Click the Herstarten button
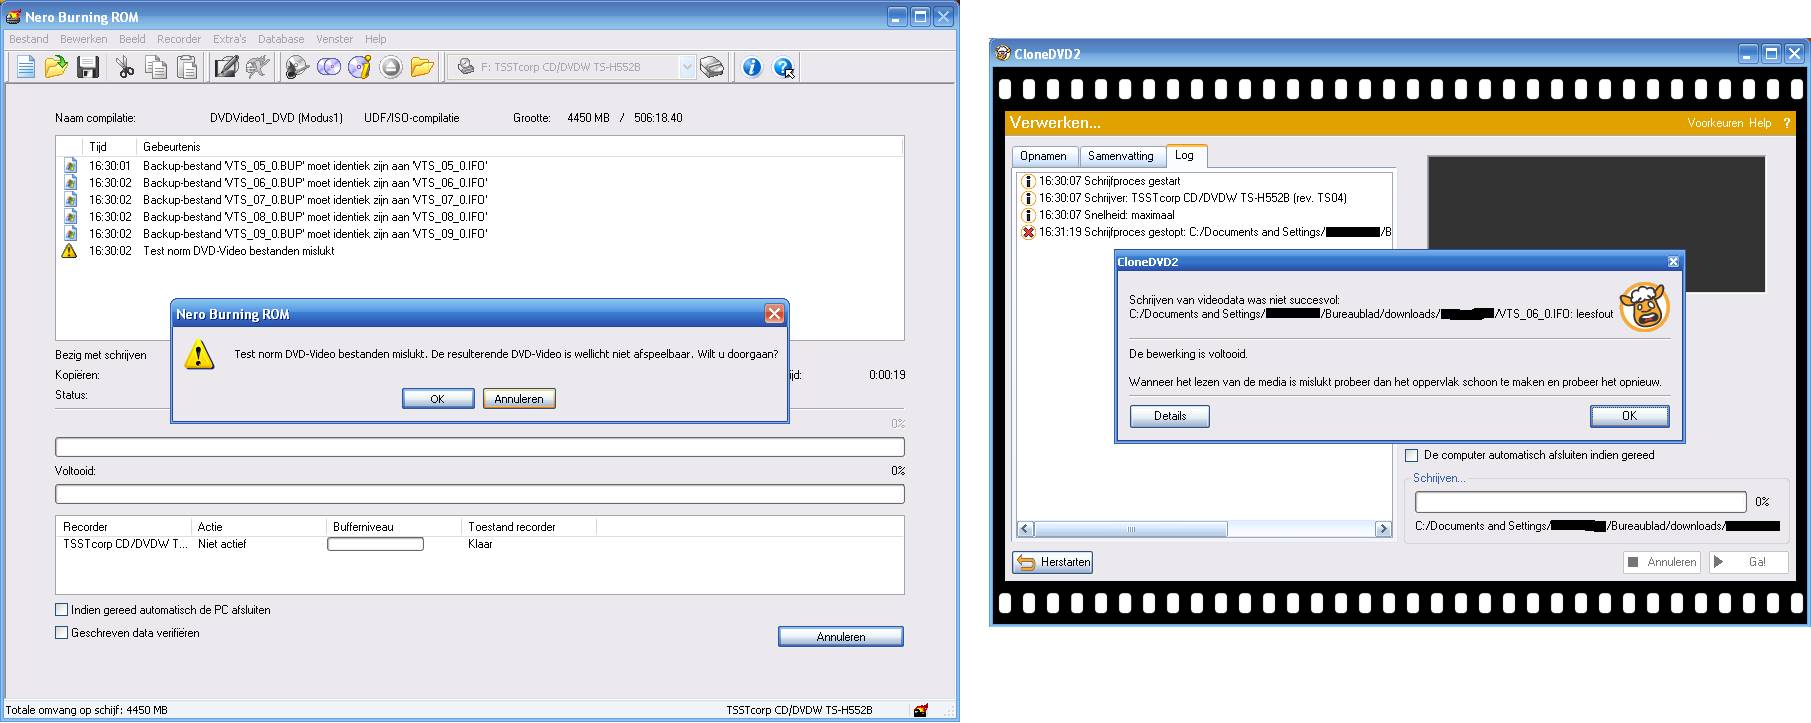The width and height of the screenshot is (1811, 723). pyautogui.click(x=1053, y=562)
